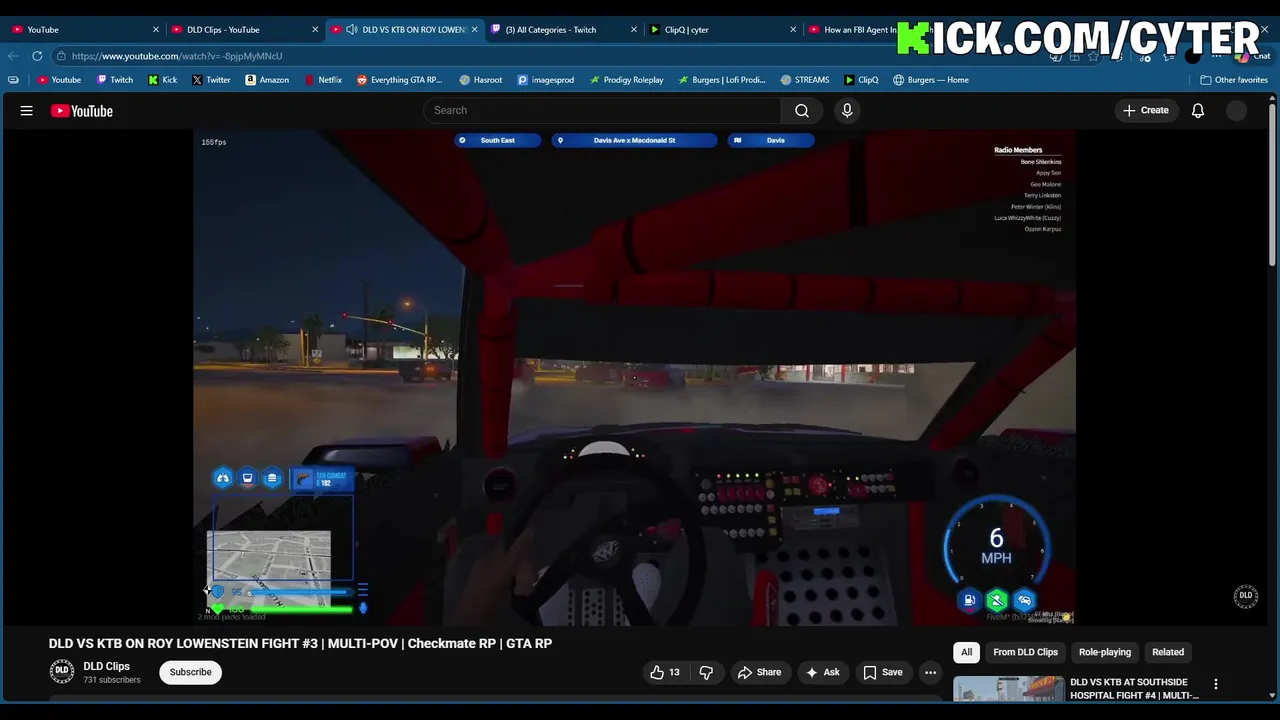Open Amazon bookmark in favorites bar
Screen dimensions: 1280x720
pyautogui.click(x=267, y=80)
